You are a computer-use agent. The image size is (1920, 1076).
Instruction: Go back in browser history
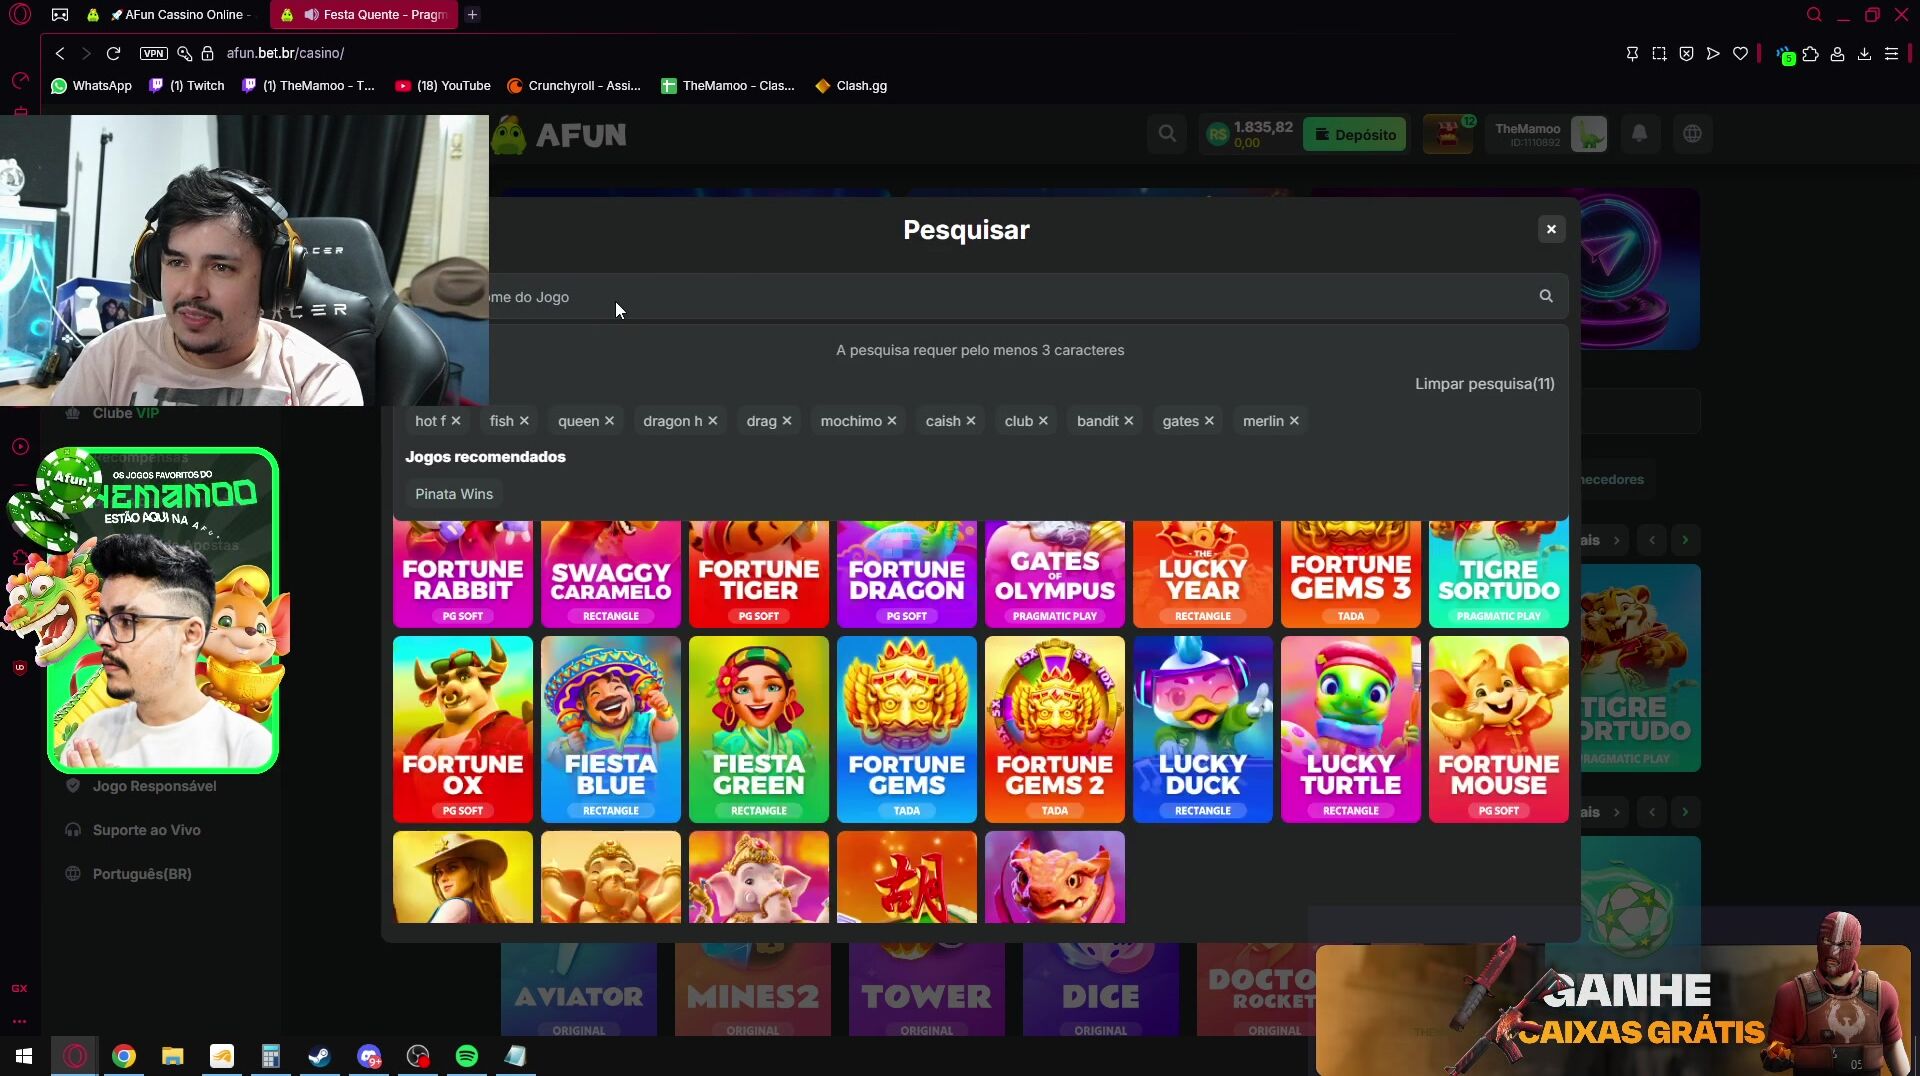tap(60, 53)
